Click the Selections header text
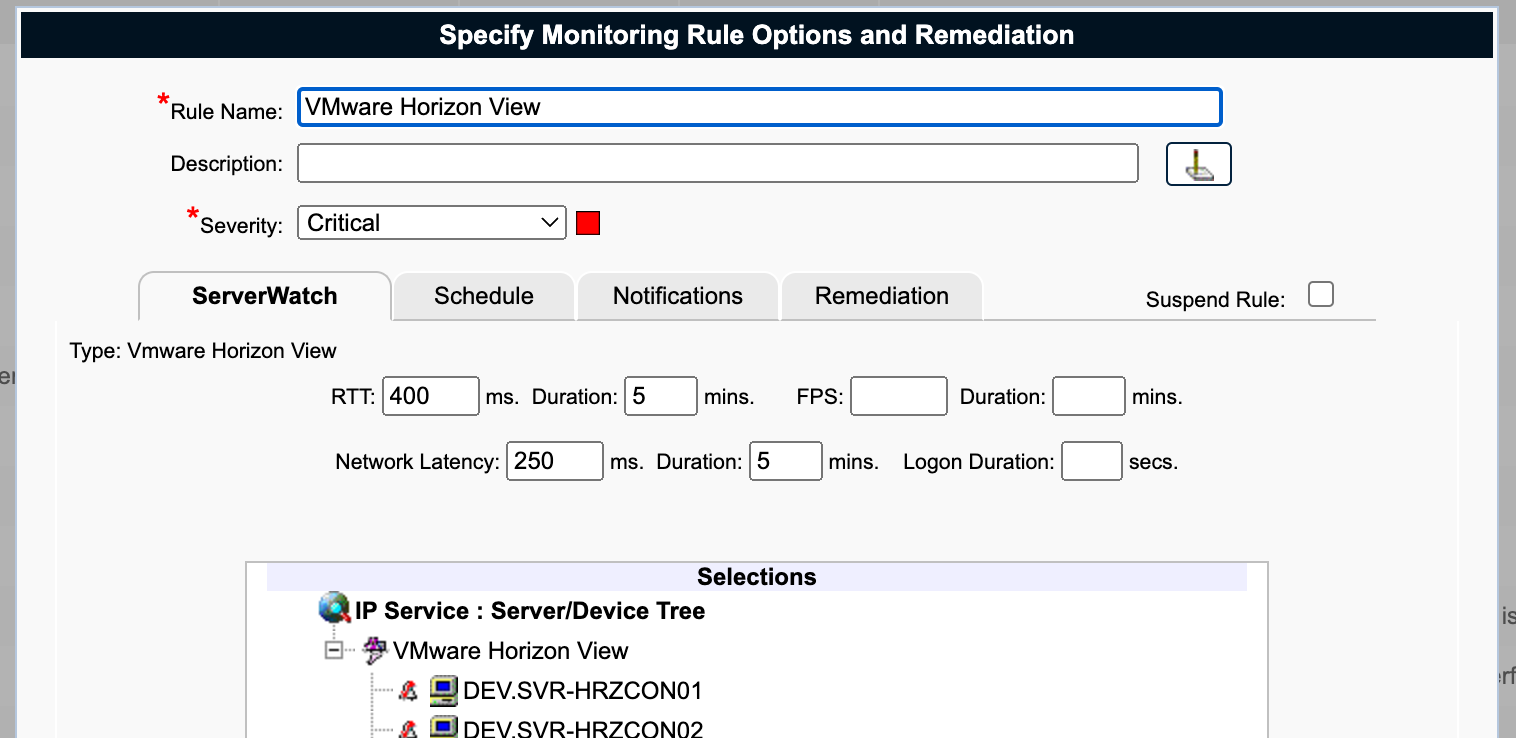The image size is (1516, 738). [x=757, y=577]
